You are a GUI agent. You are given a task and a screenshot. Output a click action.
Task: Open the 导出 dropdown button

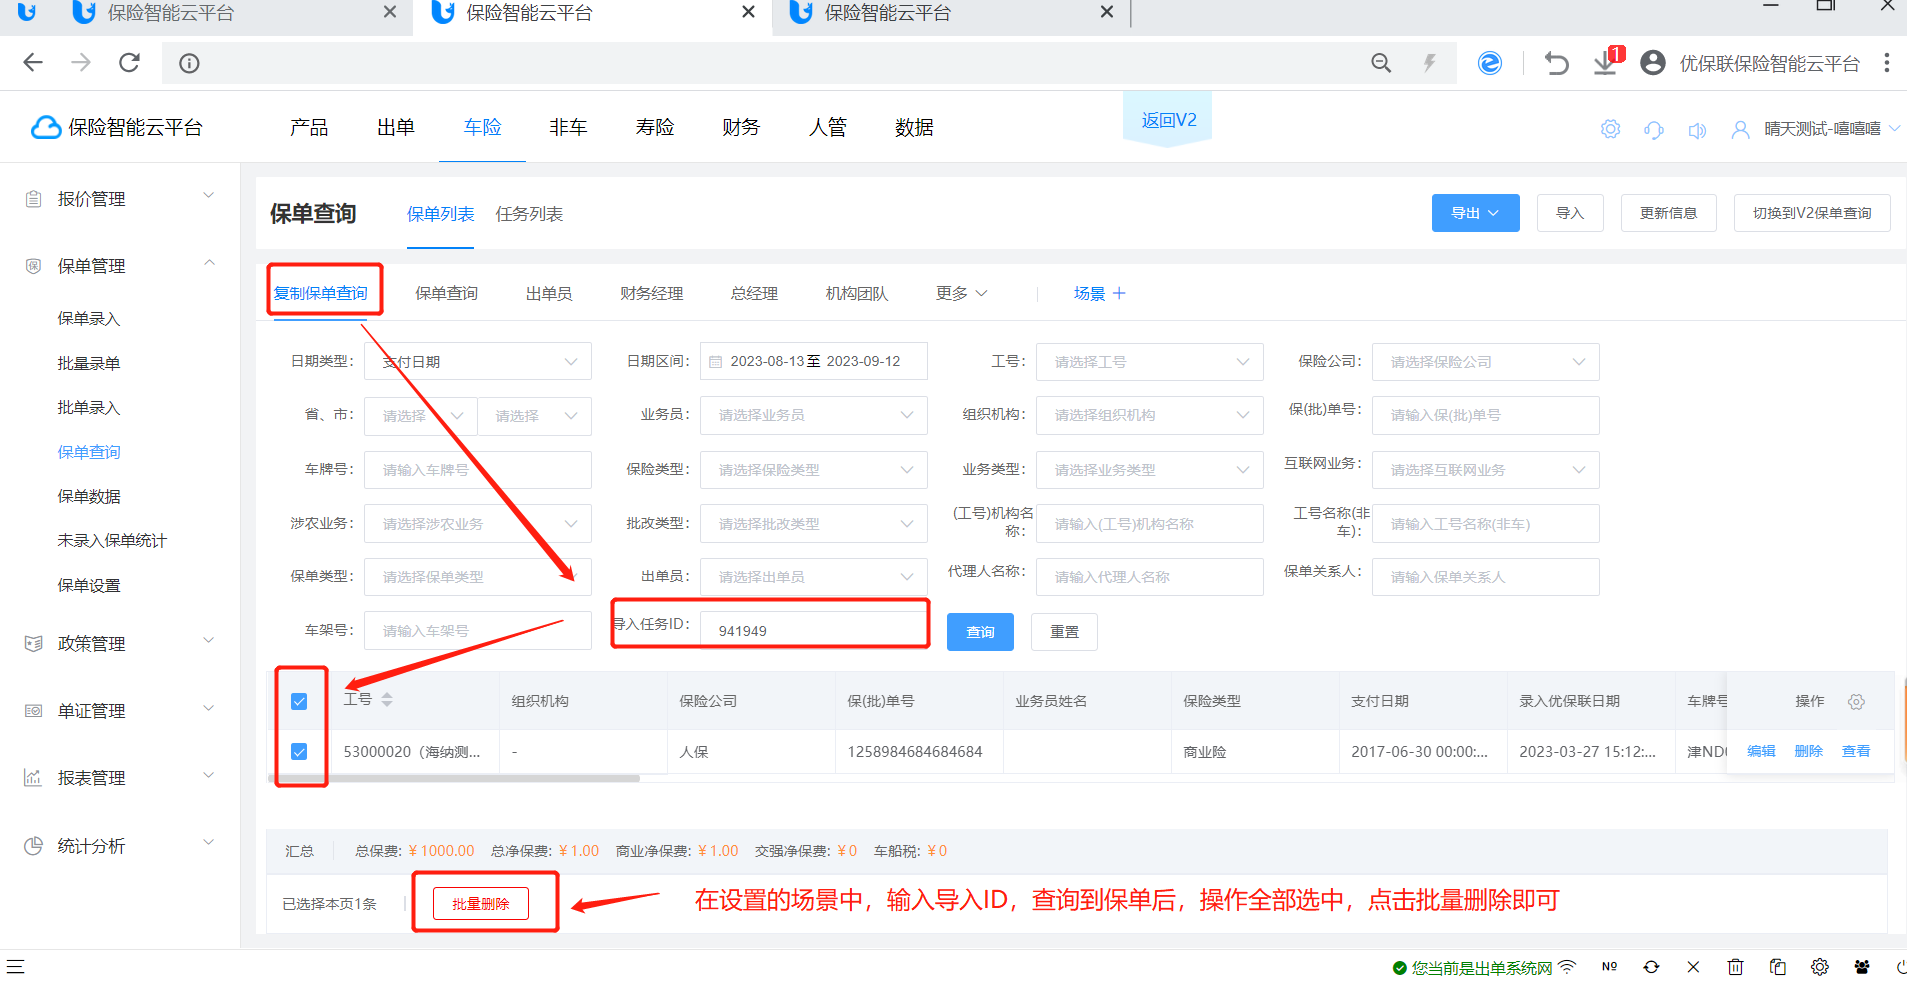(x=1475, y=213)
